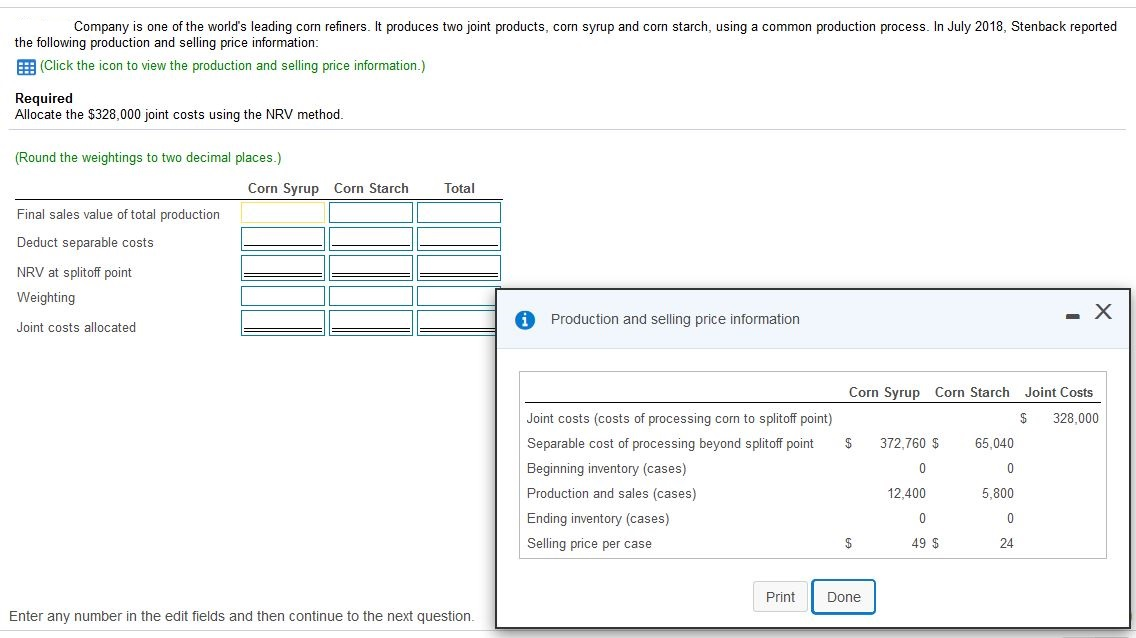The image size is (1136, 638).
Task: Click the 5,800 production cases value
Action: 998,493
